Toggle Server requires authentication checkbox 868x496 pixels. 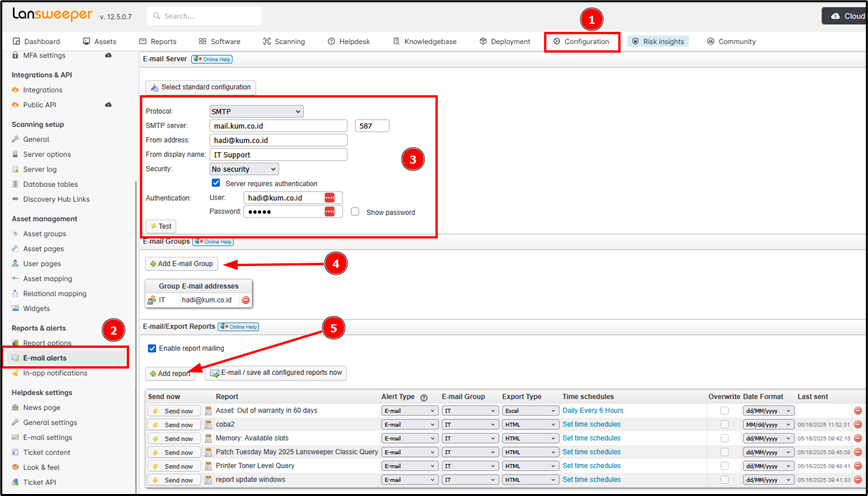coord(216,183)
